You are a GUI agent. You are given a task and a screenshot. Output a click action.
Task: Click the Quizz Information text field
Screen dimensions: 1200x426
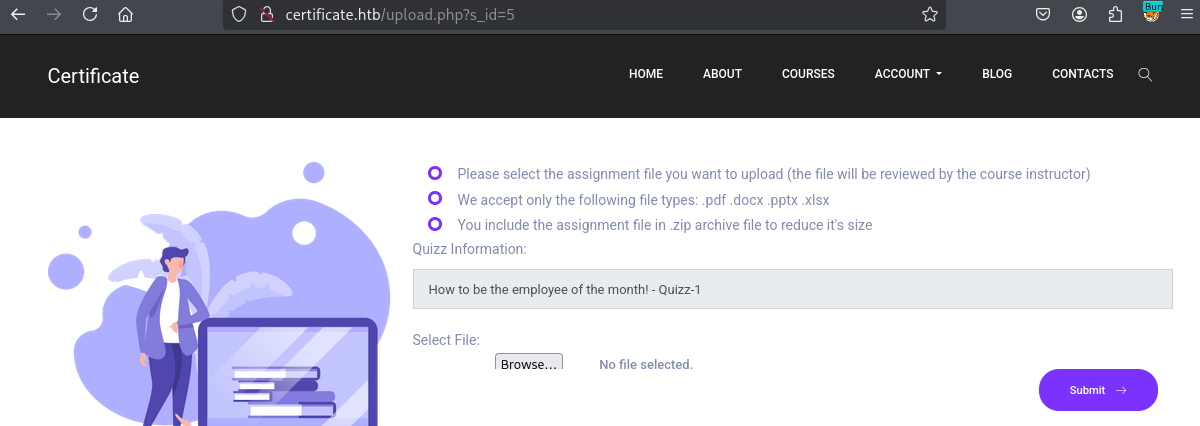tap(792, 289)
